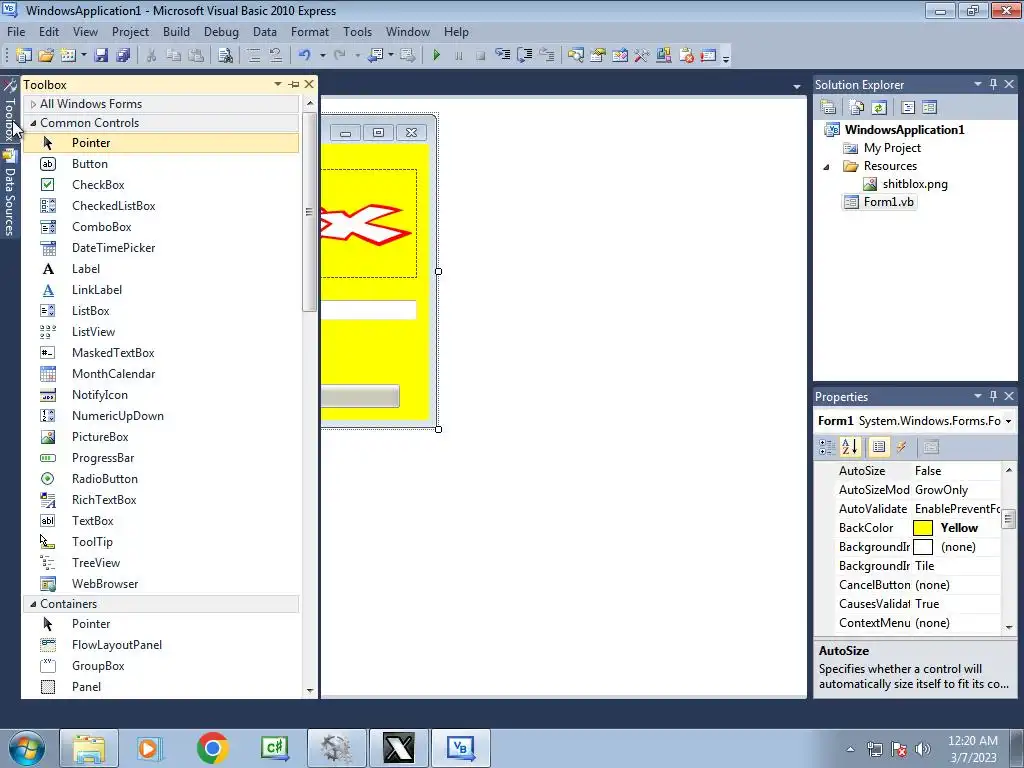
Task: Click the Open File toolbar icon
Action: [46, 56]
